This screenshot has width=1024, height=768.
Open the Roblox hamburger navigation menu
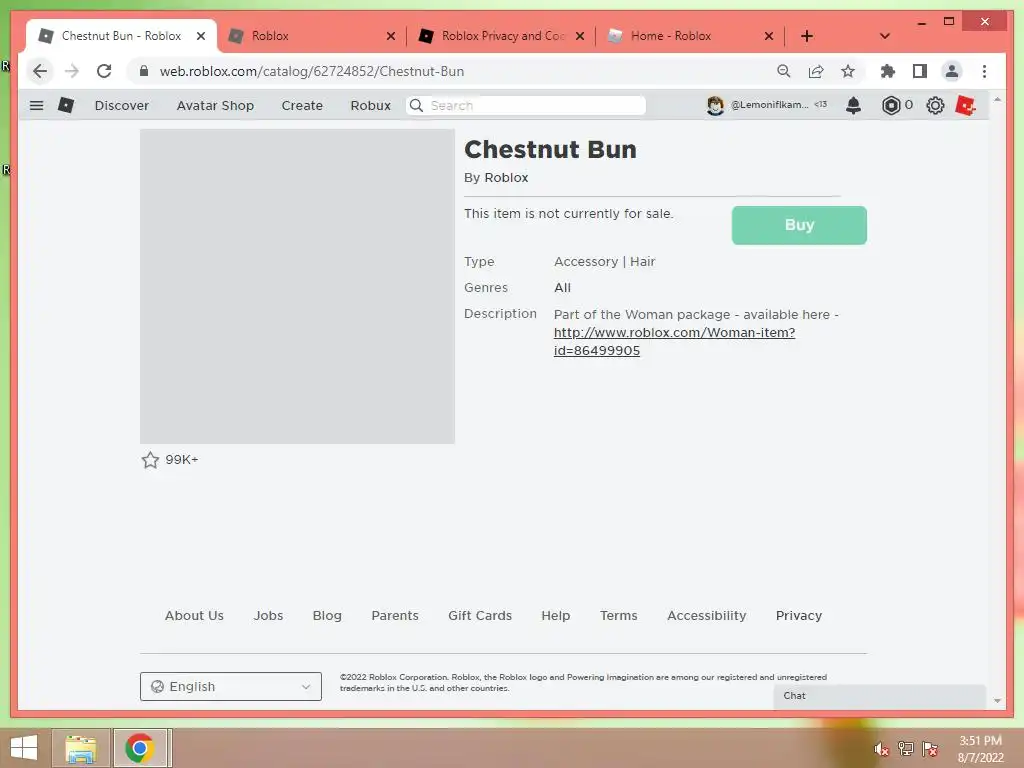click(37, 105)
